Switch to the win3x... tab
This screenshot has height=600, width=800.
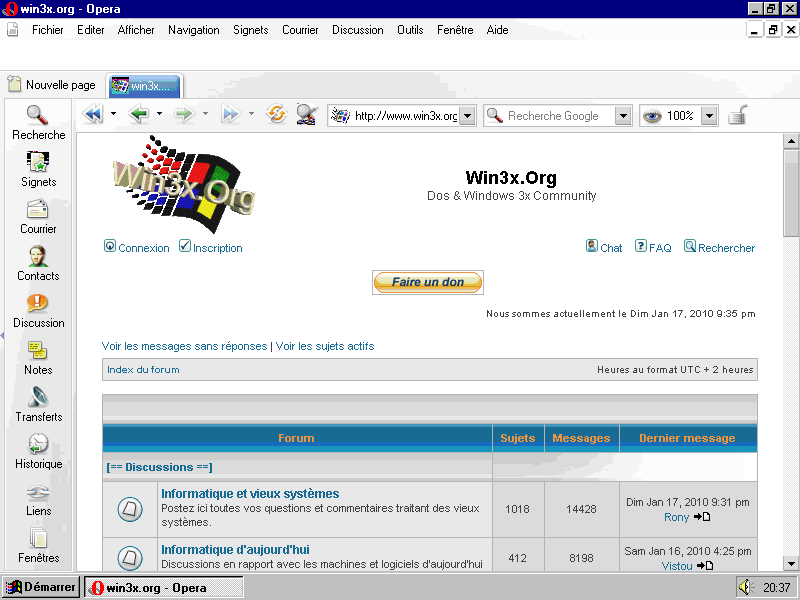coord(145,85)
